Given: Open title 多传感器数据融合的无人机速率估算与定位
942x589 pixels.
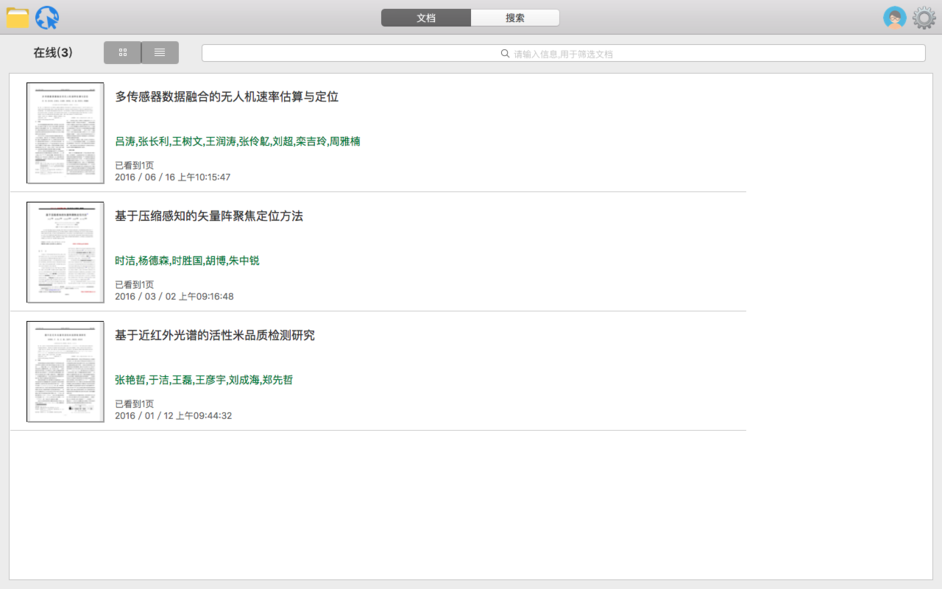Looking at the screenshot, I should (x=227, y=97).
